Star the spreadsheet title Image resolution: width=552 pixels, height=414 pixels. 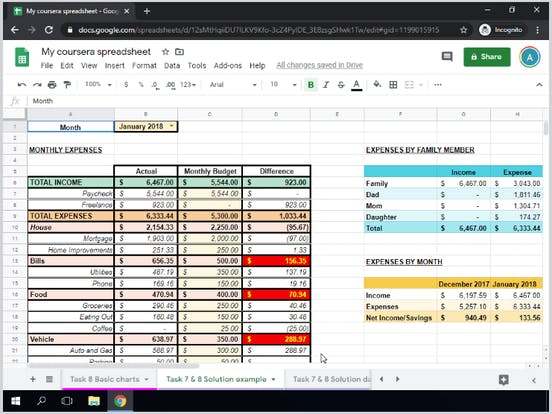(x=165, y=52)
